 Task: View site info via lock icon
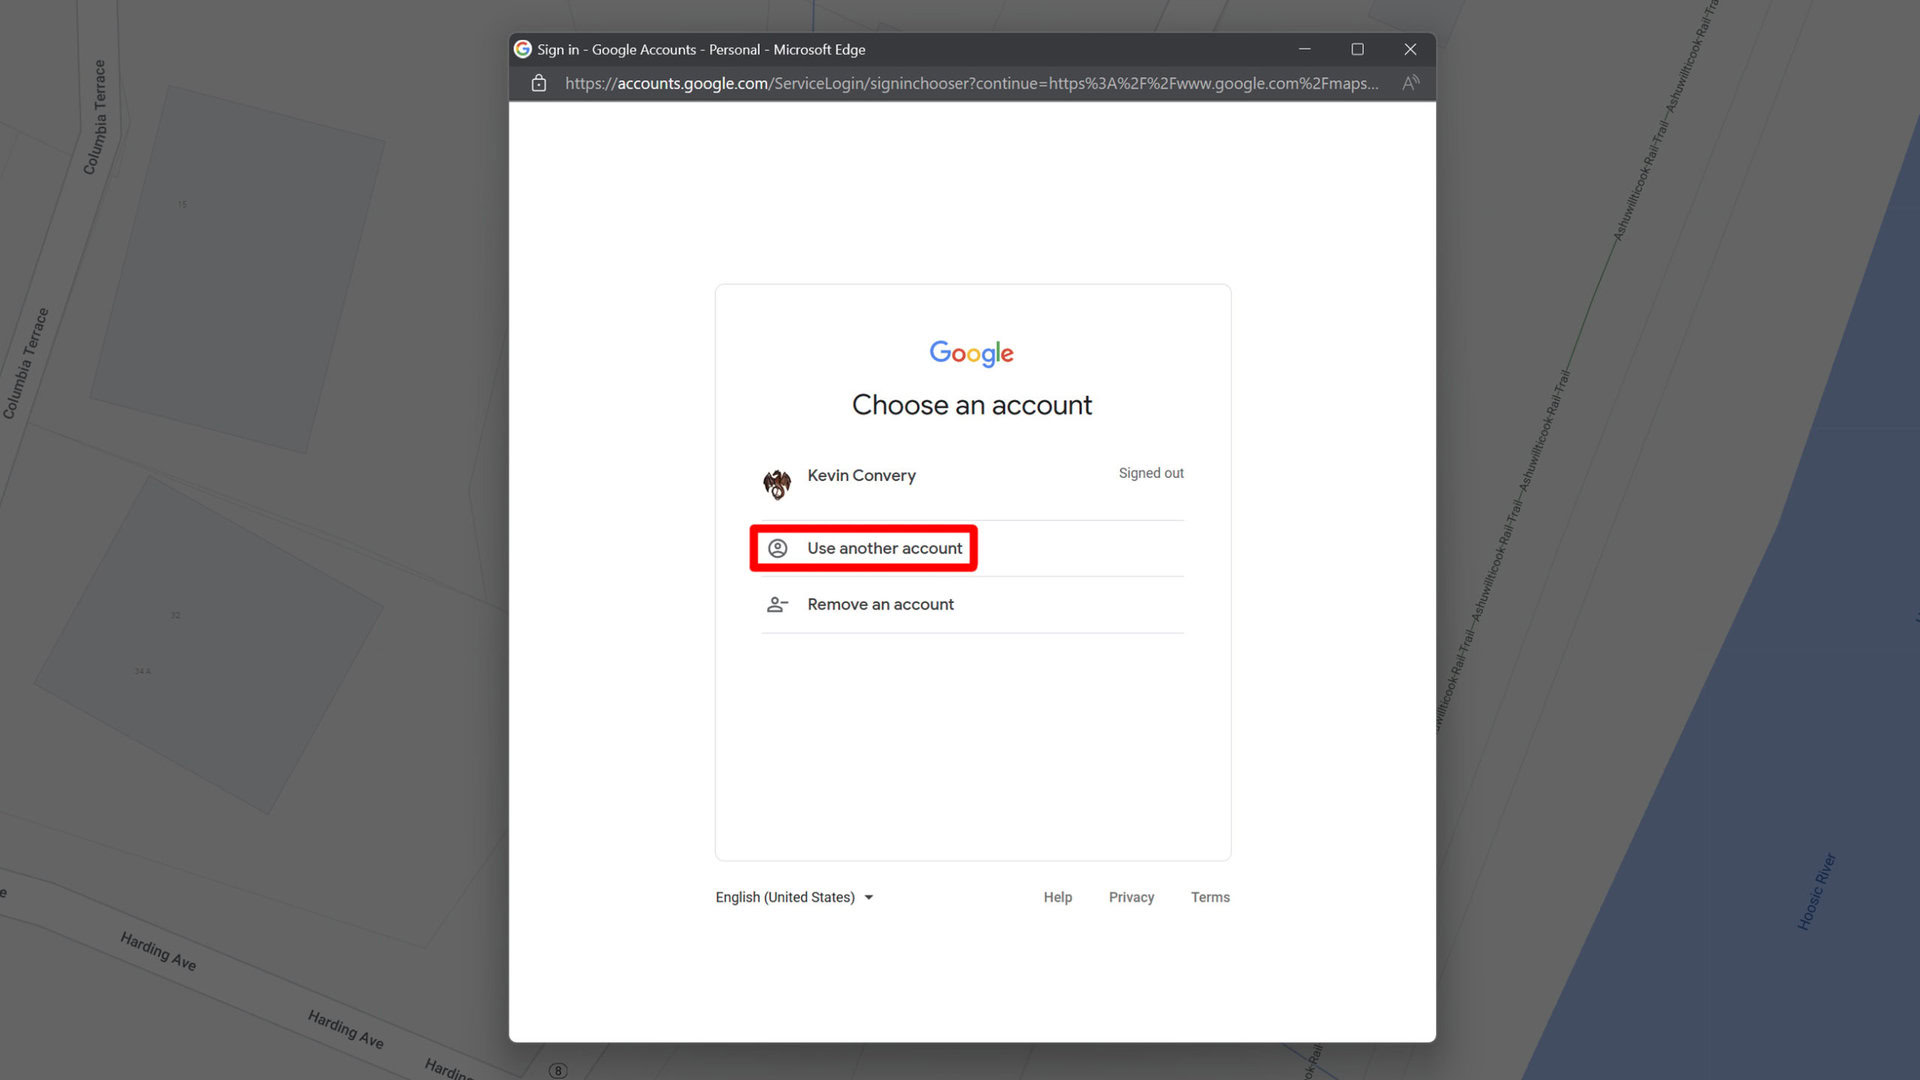(539, 83)
